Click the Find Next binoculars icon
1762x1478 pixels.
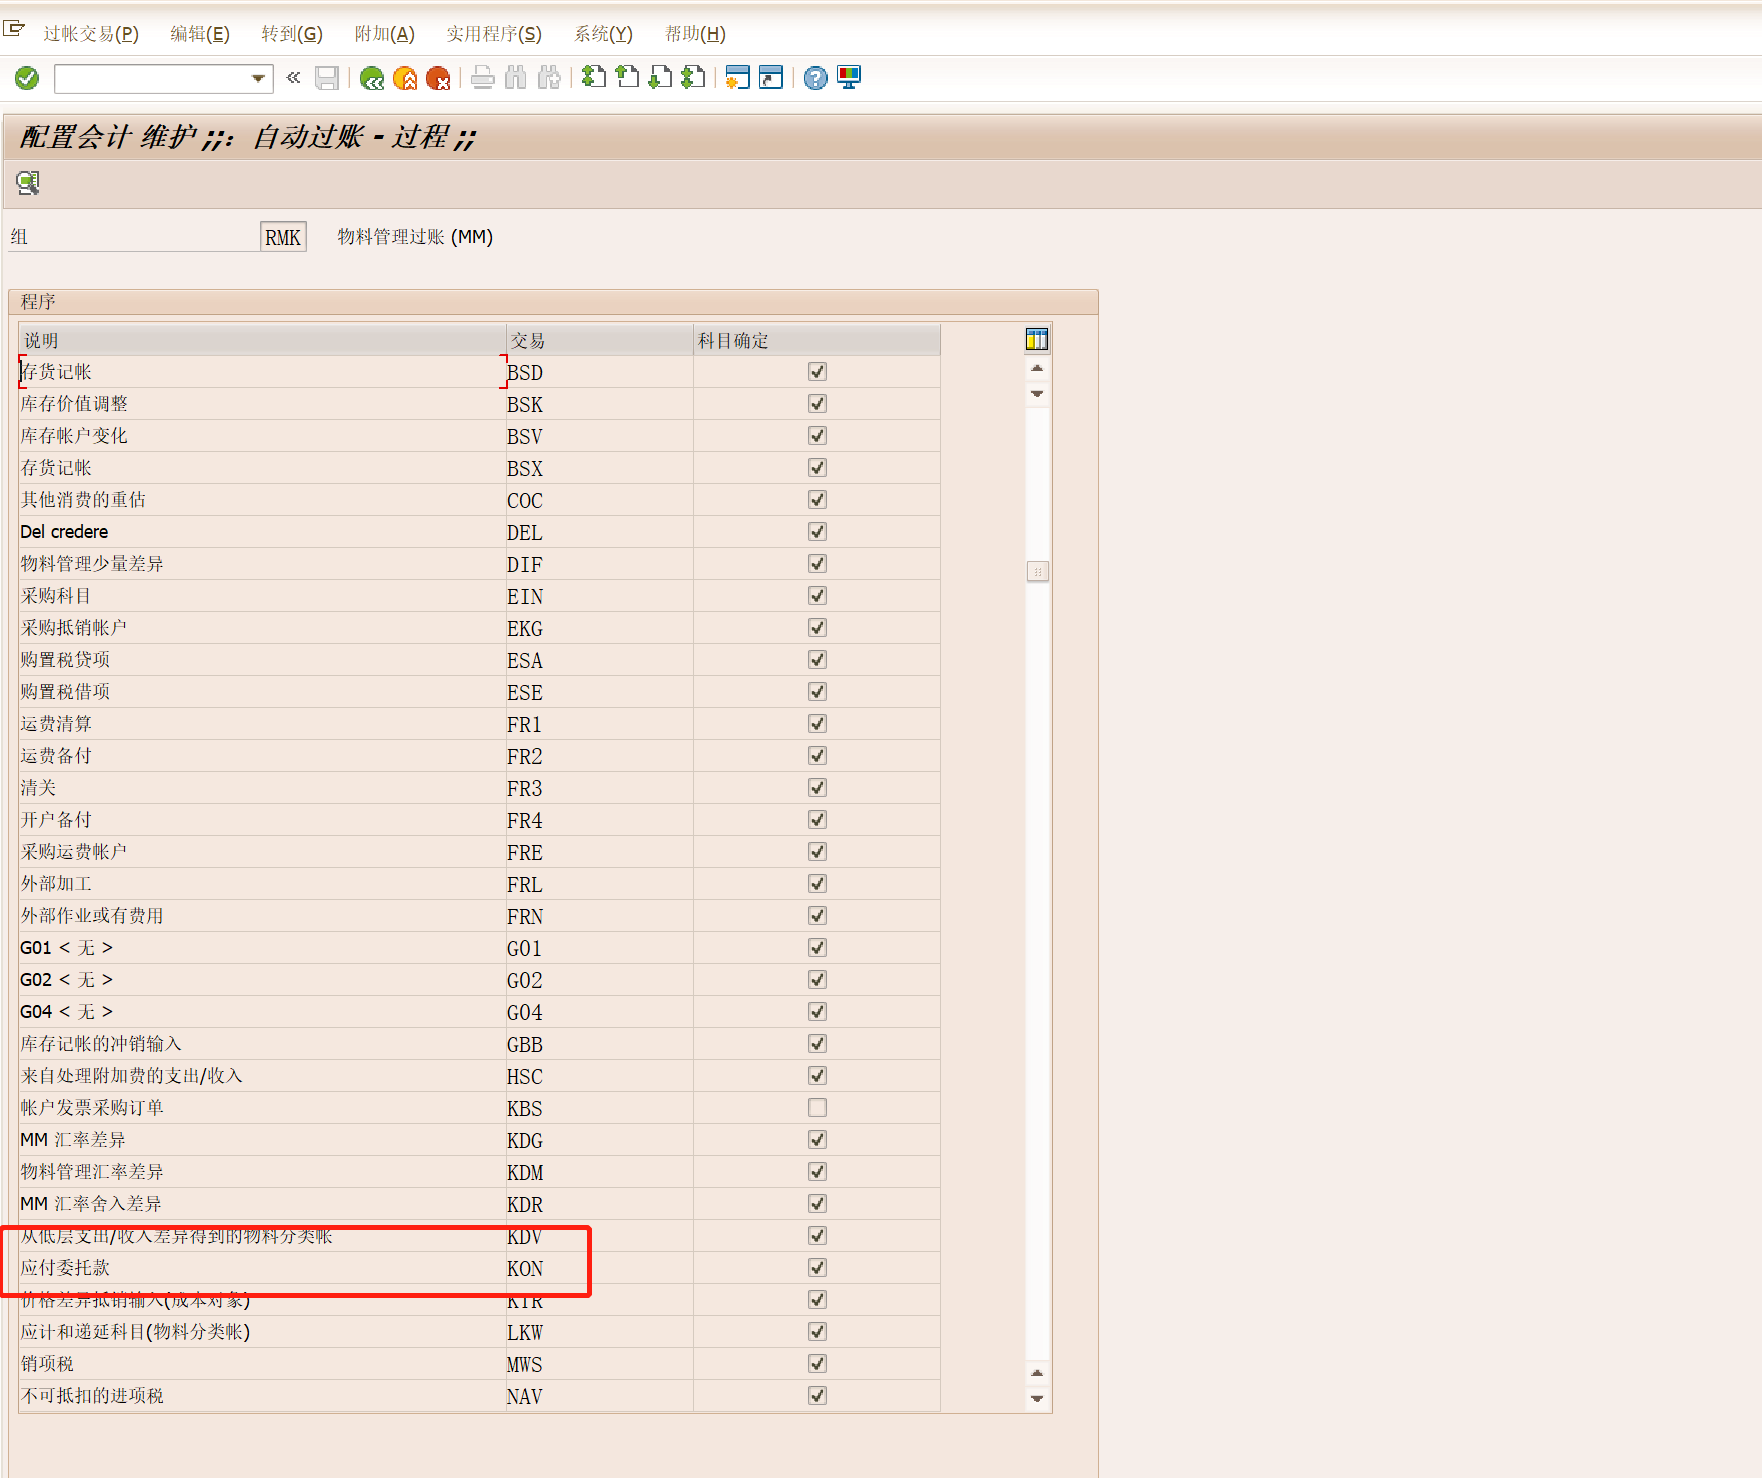point(549,78)
